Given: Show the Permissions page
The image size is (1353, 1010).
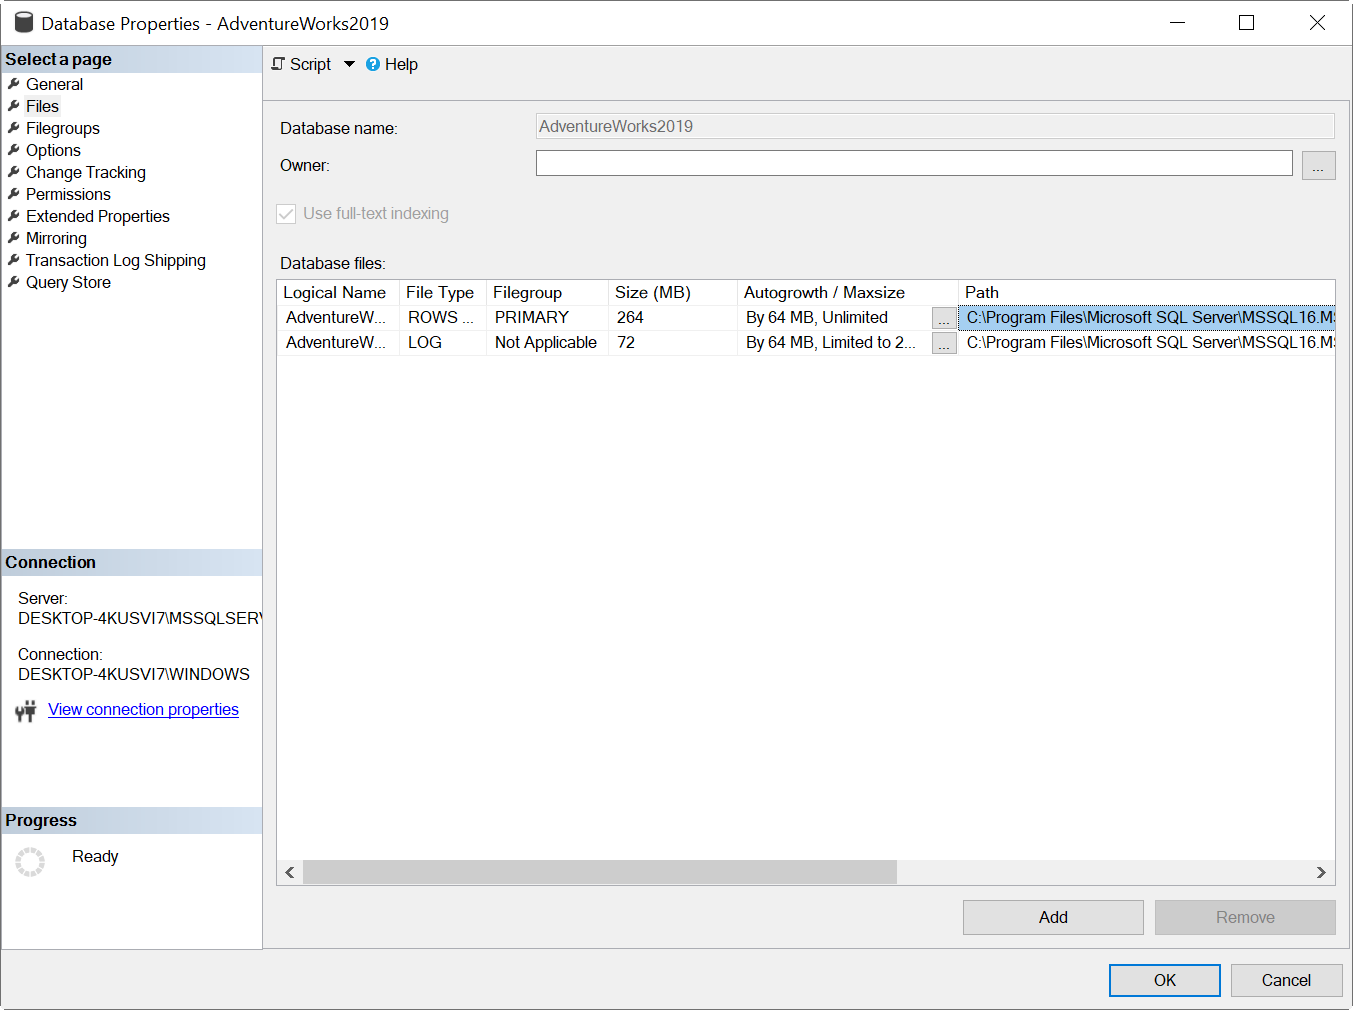Looking at the screenshot, I should click(x=68, y=194).
